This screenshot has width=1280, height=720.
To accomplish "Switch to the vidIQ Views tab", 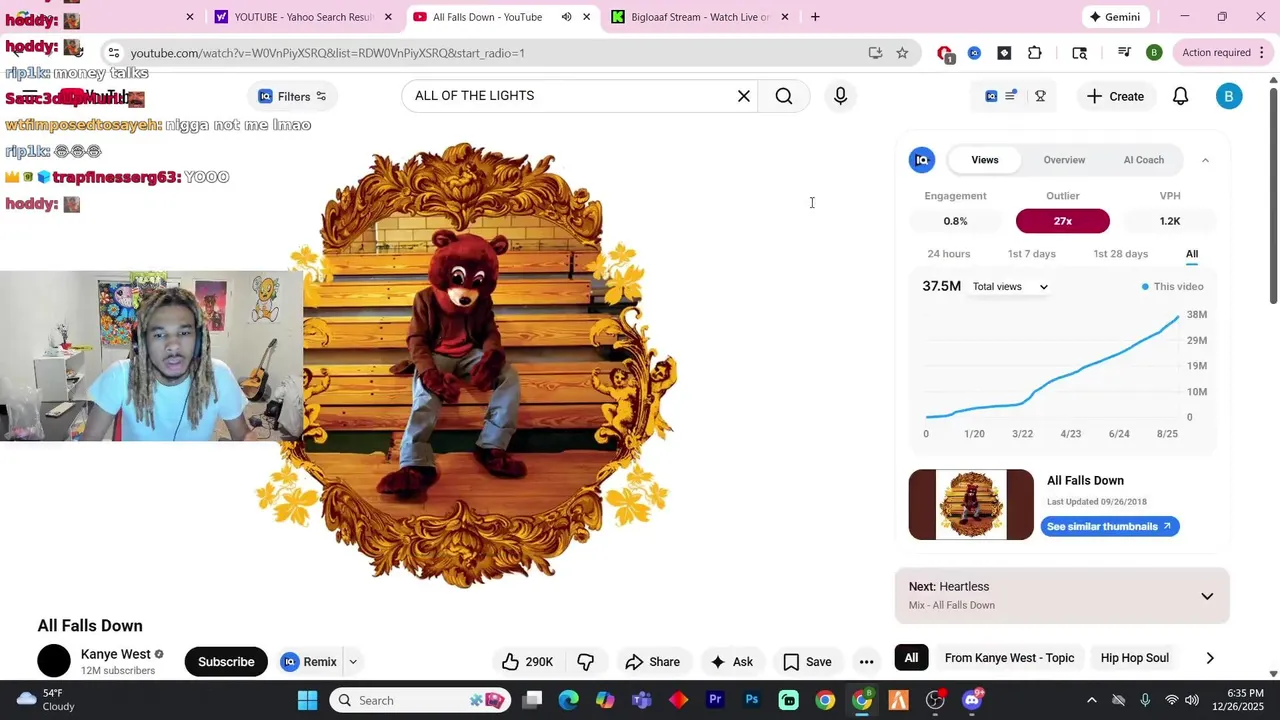I will click(985, 160).
